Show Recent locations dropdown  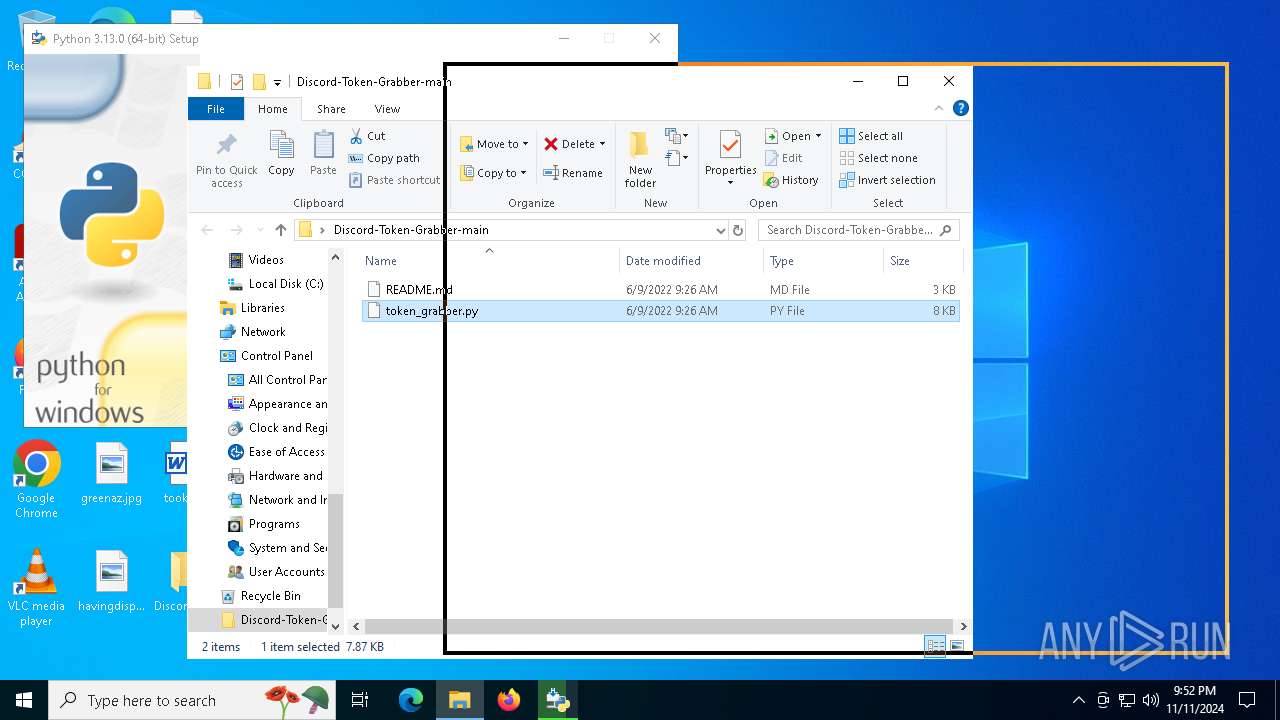(x=260, y=230)
